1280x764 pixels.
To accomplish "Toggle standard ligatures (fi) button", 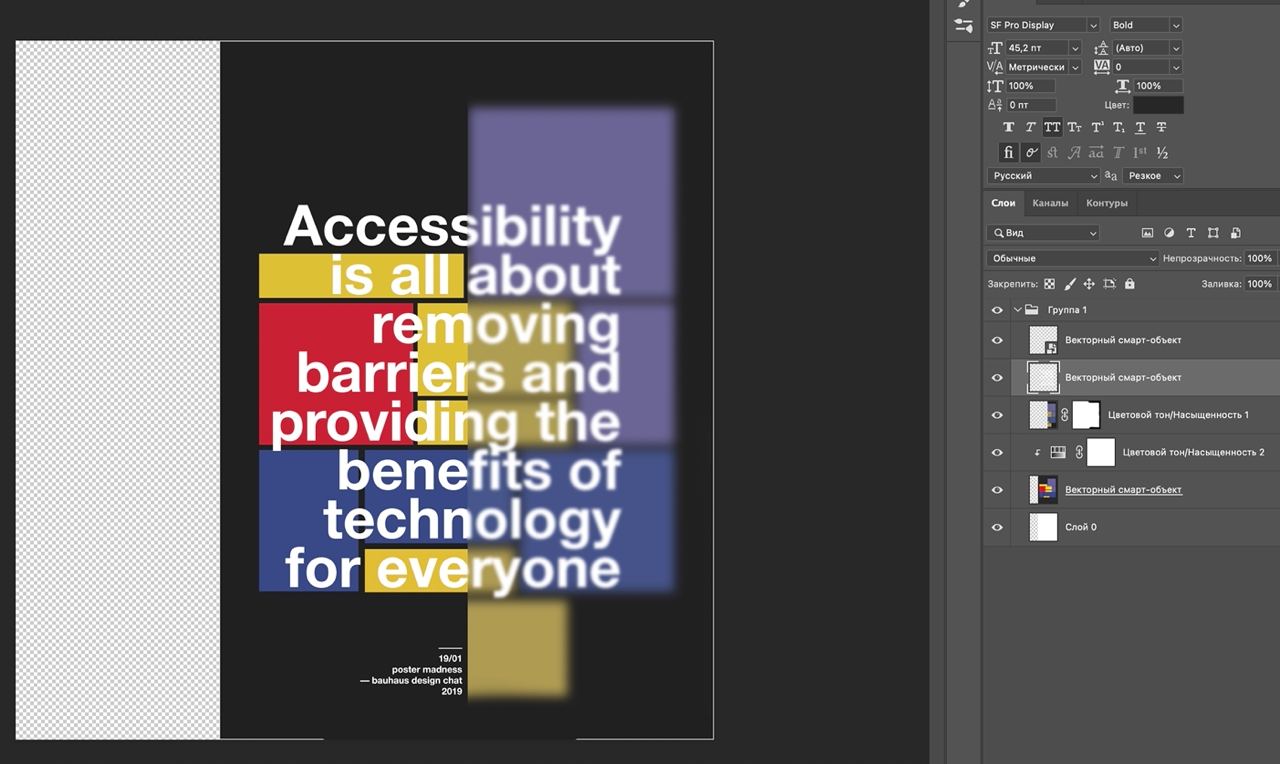I will coord(1008,153).
